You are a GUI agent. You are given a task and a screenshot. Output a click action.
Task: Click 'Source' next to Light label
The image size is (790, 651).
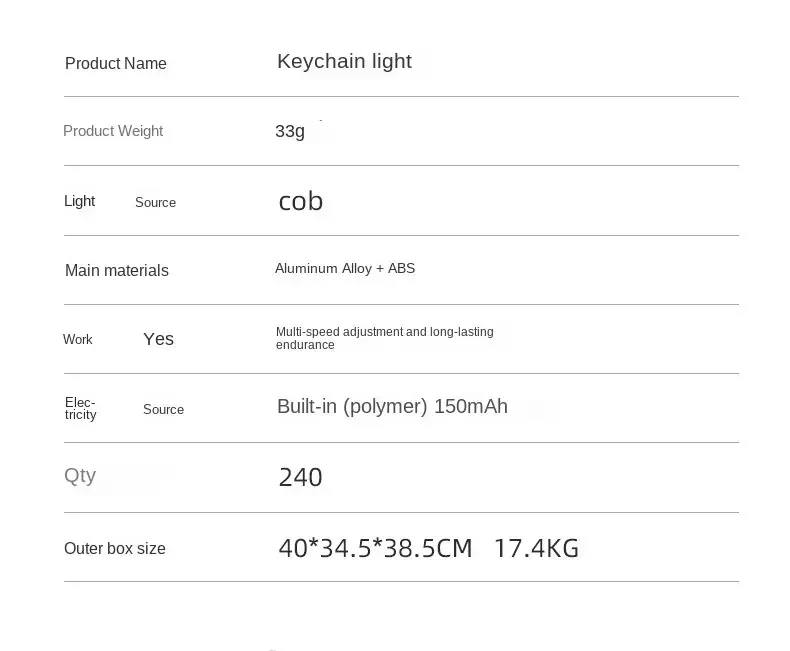click(x=155, y=202)
